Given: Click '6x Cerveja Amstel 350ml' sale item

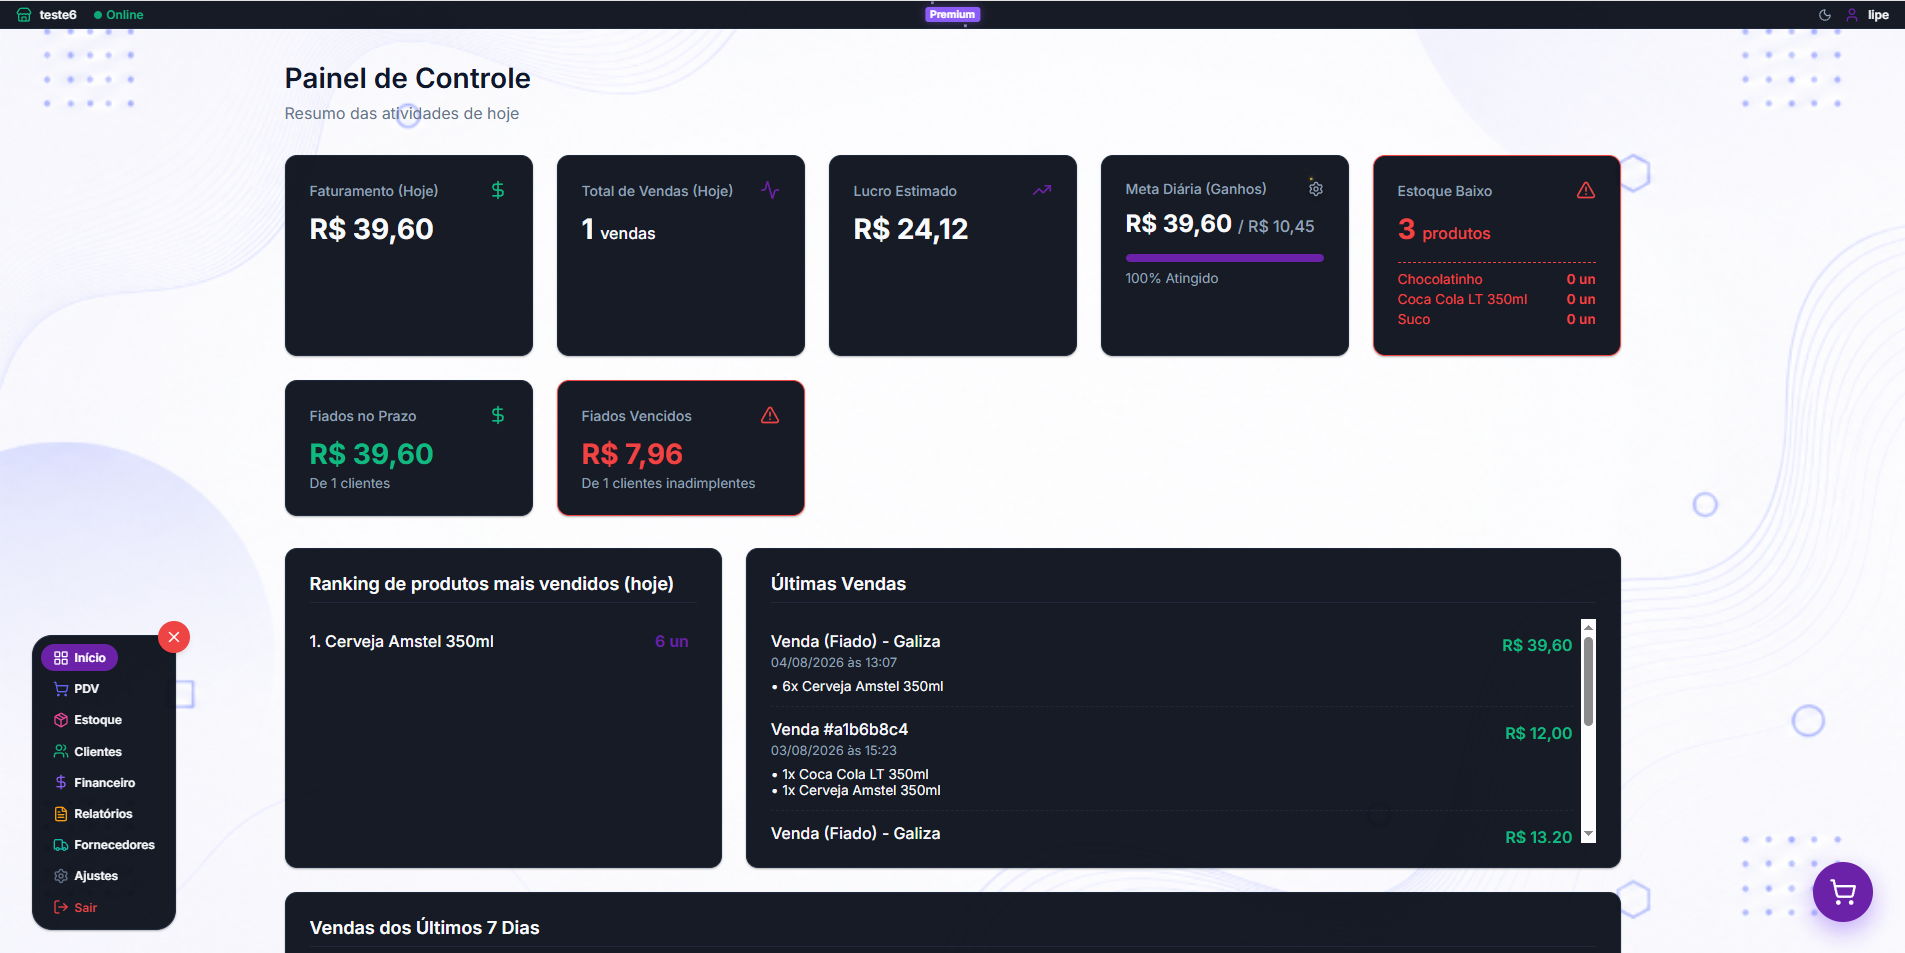Looking at the screenshot, I should [857, 686].
